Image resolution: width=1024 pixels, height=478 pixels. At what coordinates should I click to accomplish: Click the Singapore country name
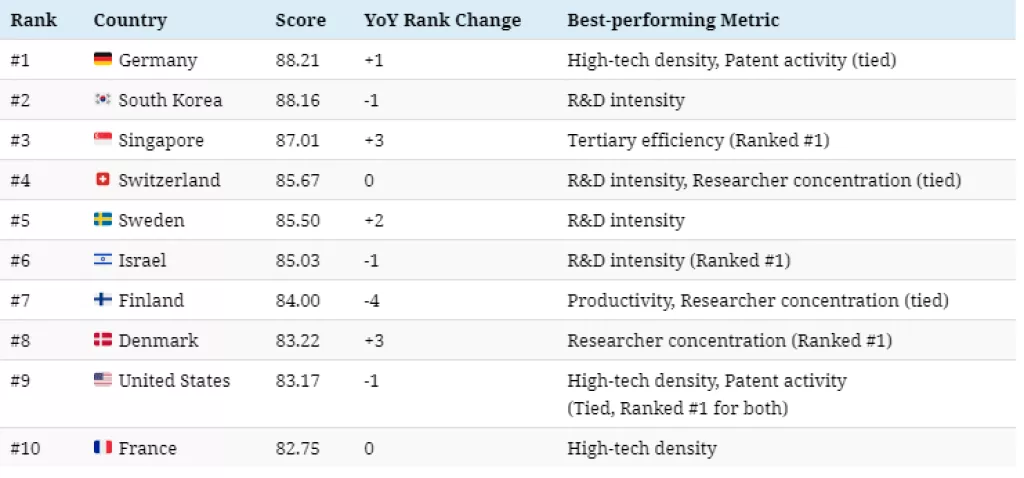click(161, 140)
